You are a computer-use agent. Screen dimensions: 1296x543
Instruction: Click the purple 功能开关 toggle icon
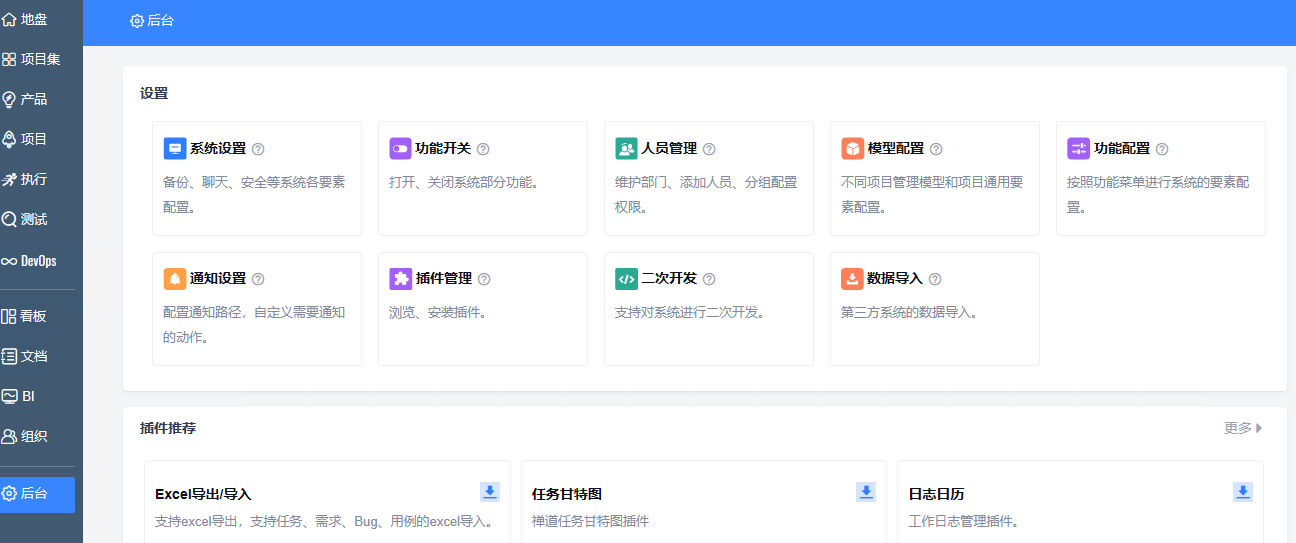coord(400,148)
